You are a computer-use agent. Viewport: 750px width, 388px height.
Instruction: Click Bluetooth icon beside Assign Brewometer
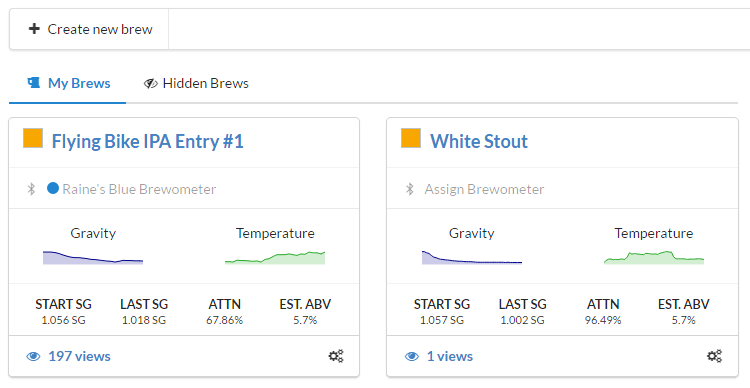pyautogui.click(x=410, y=189)
